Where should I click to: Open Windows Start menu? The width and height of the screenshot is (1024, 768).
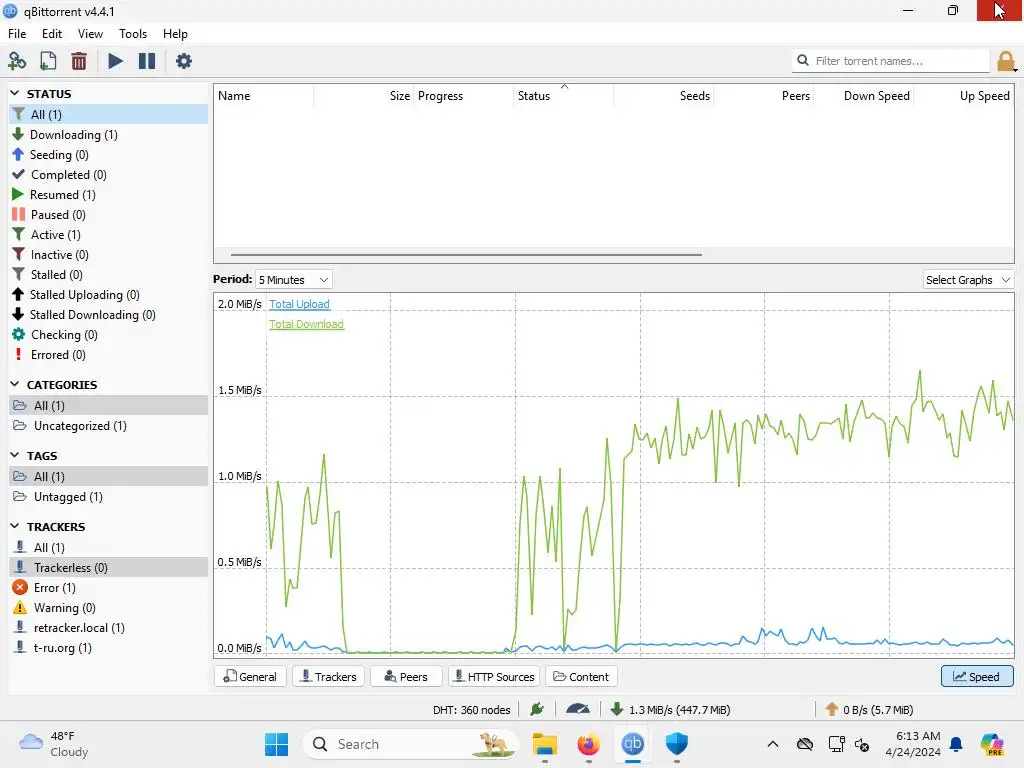pyautogui.click(x=276, y=744)
